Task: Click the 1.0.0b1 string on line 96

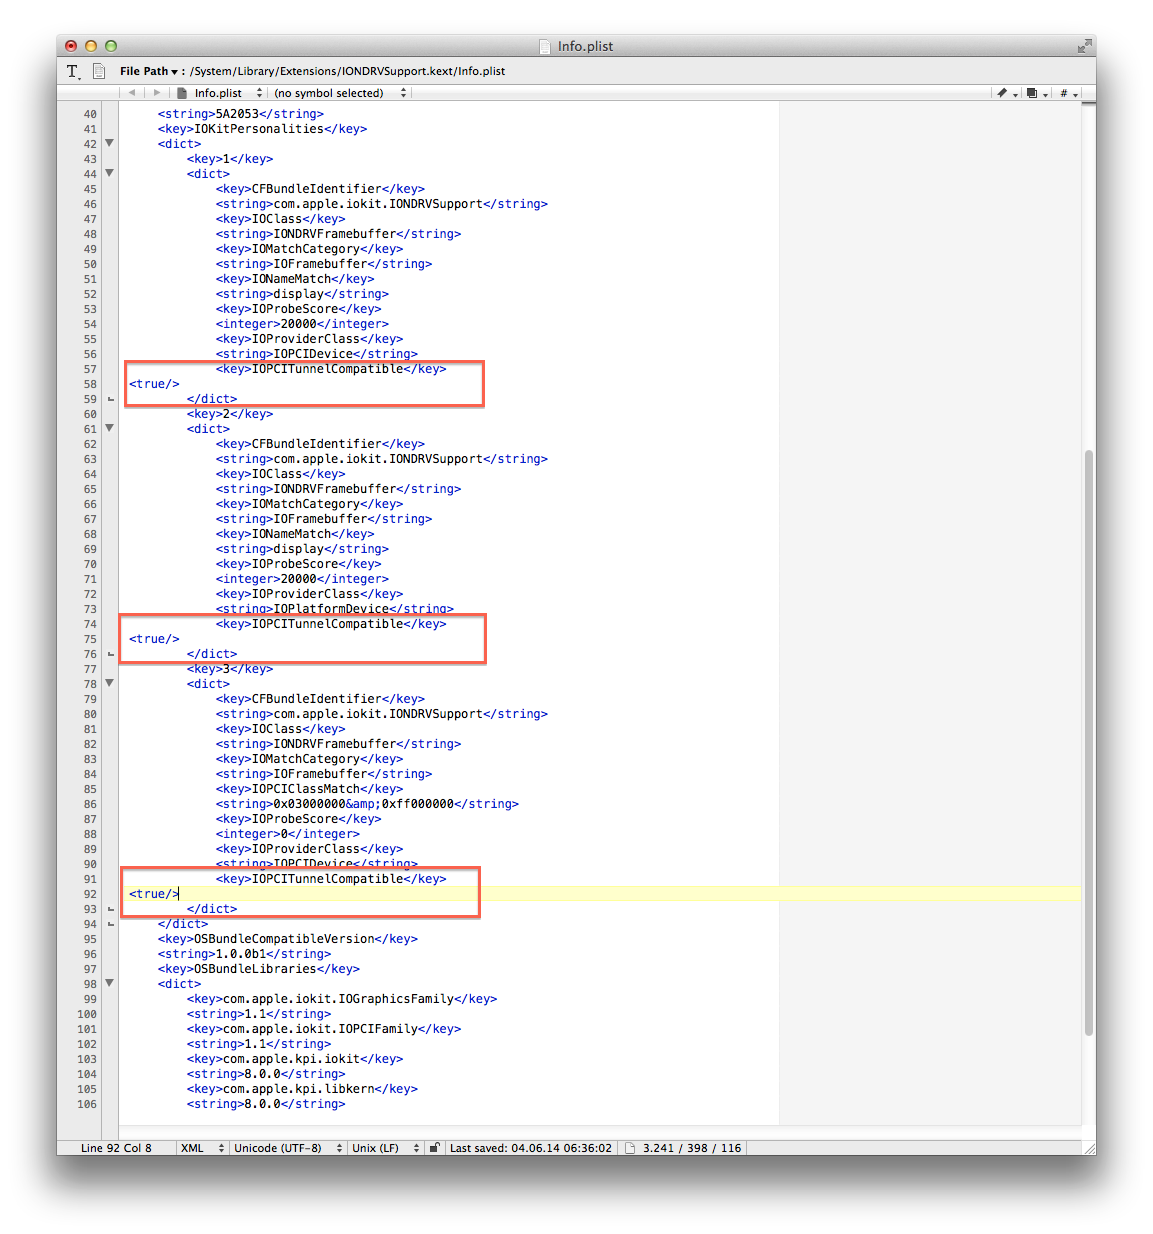Action: point(244,954)
